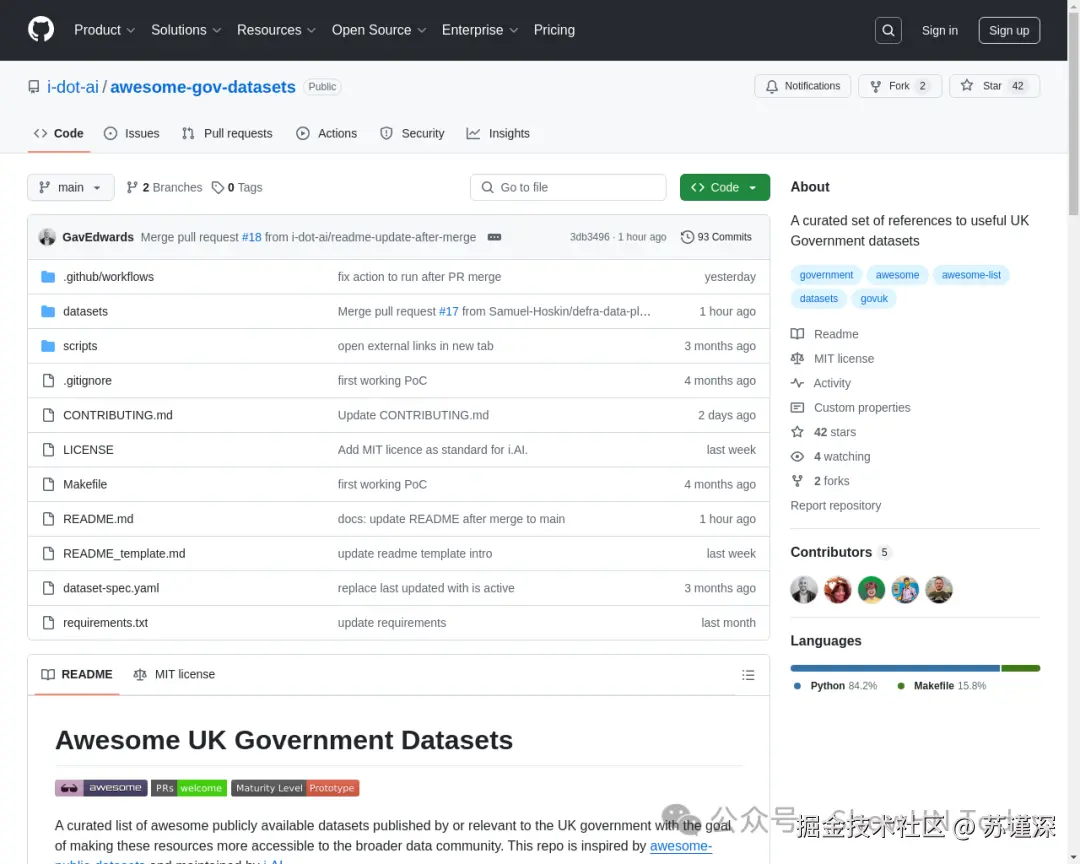
Task: Open pull request #18 link
Action: pos(251,237)
